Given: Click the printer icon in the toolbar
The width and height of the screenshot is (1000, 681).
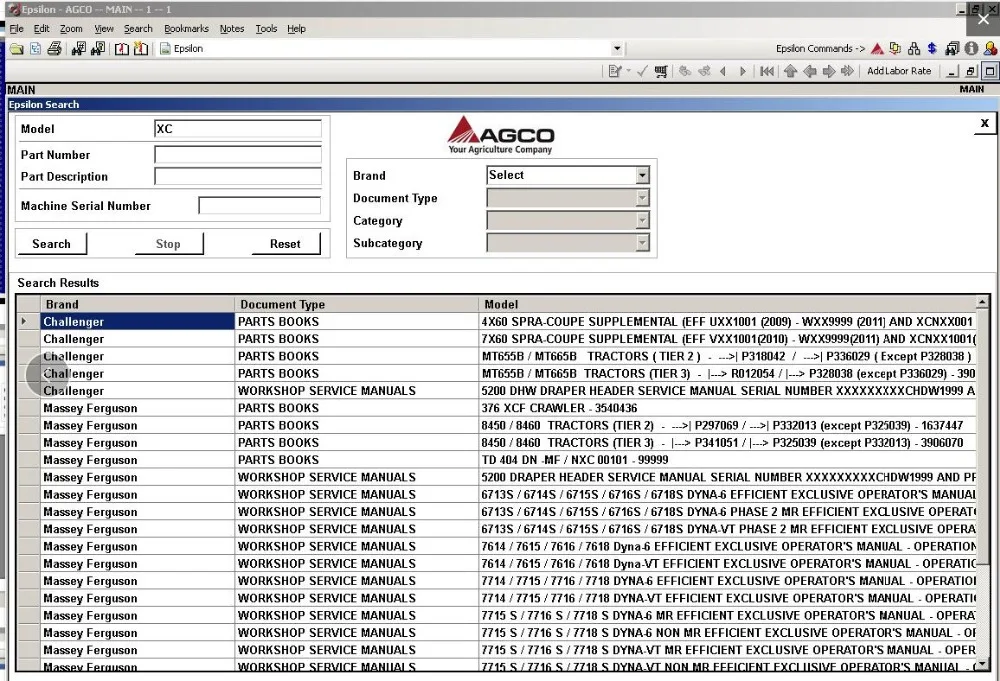Looking at the screenshot, I should 54,48.
